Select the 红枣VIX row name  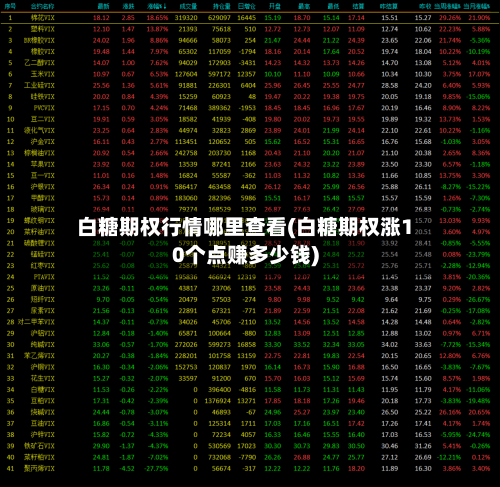coord(43,266)
